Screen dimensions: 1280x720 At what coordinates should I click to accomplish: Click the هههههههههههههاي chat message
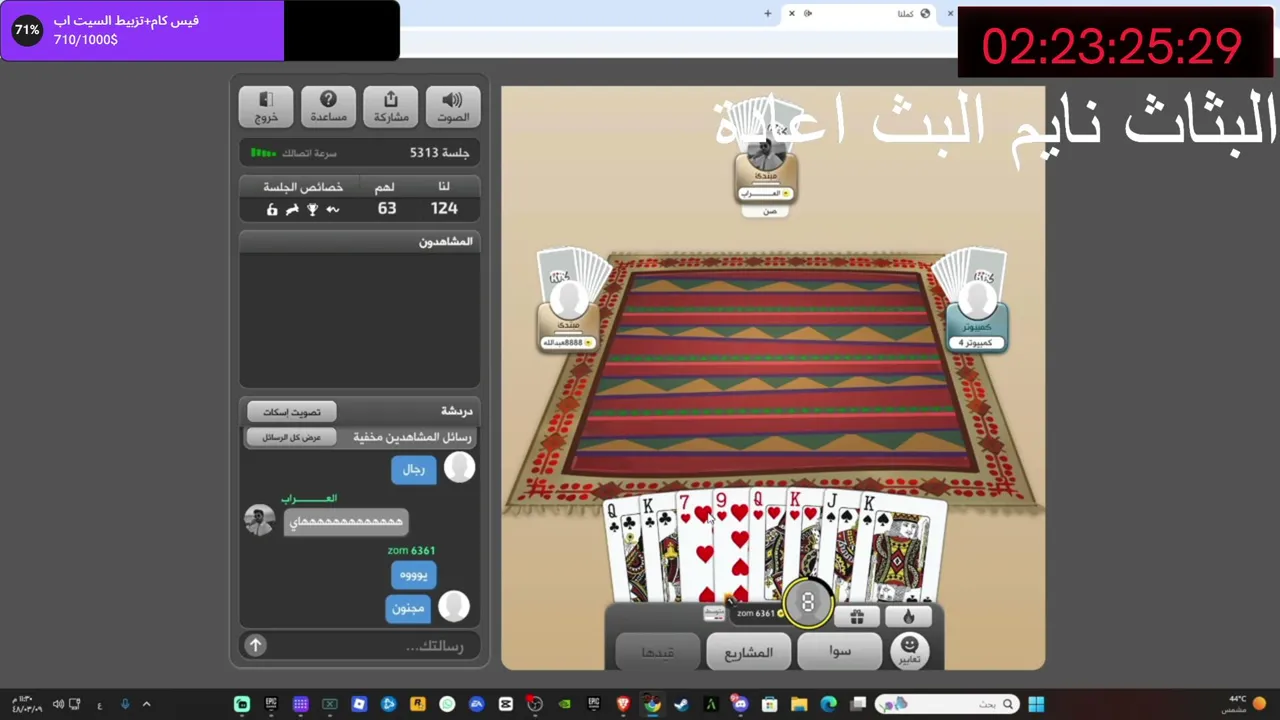[x=346, y=521]
